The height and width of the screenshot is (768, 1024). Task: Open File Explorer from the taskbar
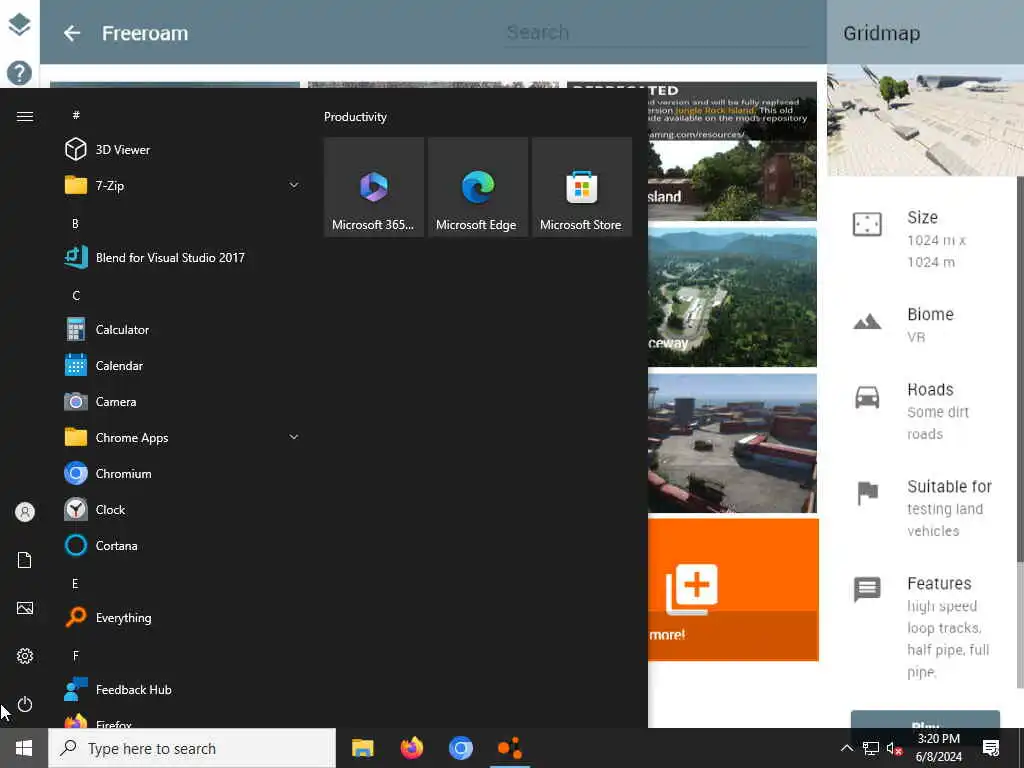(363, 748)
